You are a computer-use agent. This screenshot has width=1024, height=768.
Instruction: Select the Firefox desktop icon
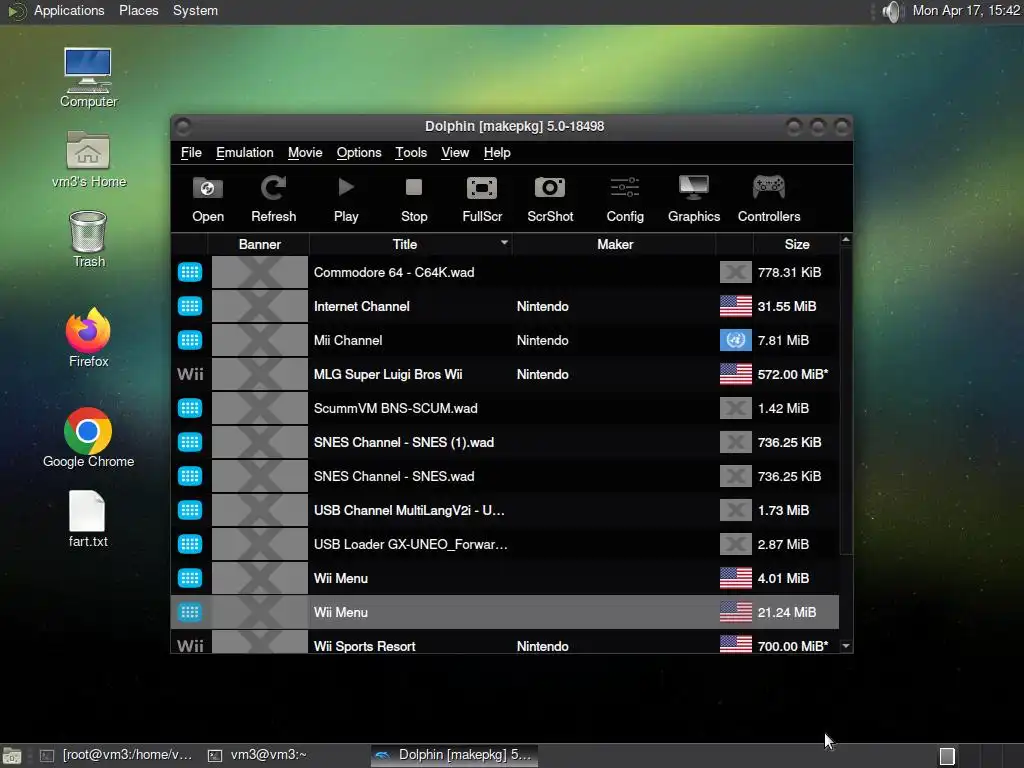88,338
